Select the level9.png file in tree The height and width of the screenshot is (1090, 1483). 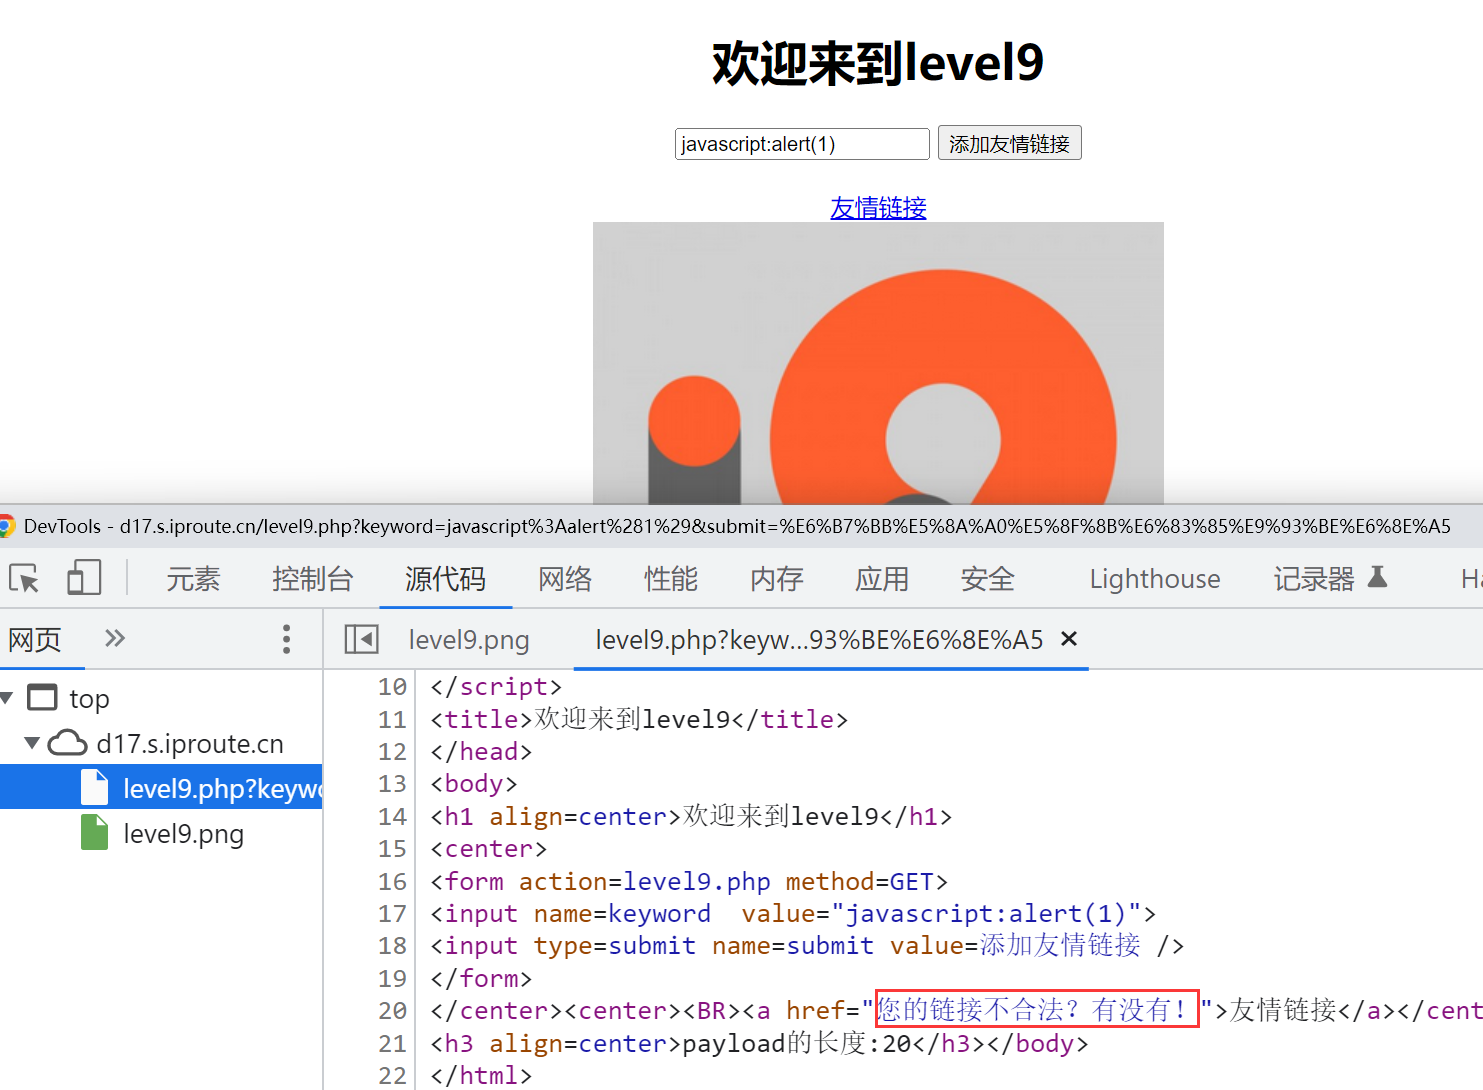point(183,834)
